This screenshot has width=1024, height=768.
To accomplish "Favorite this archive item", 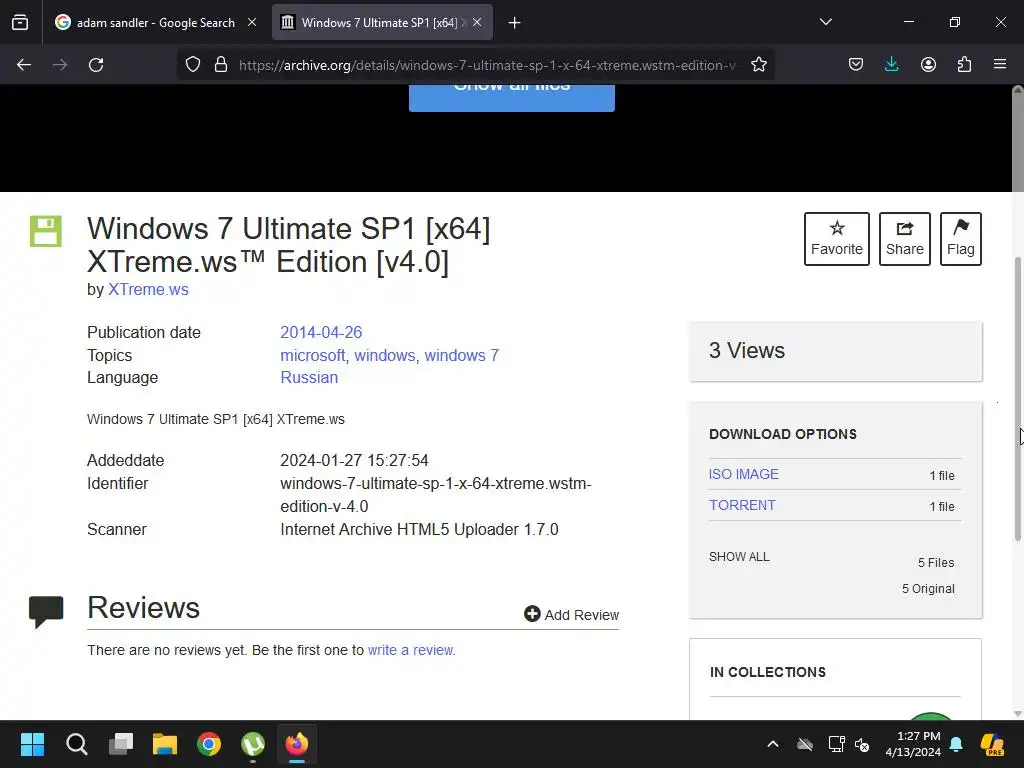I will (x=837, y=239).
